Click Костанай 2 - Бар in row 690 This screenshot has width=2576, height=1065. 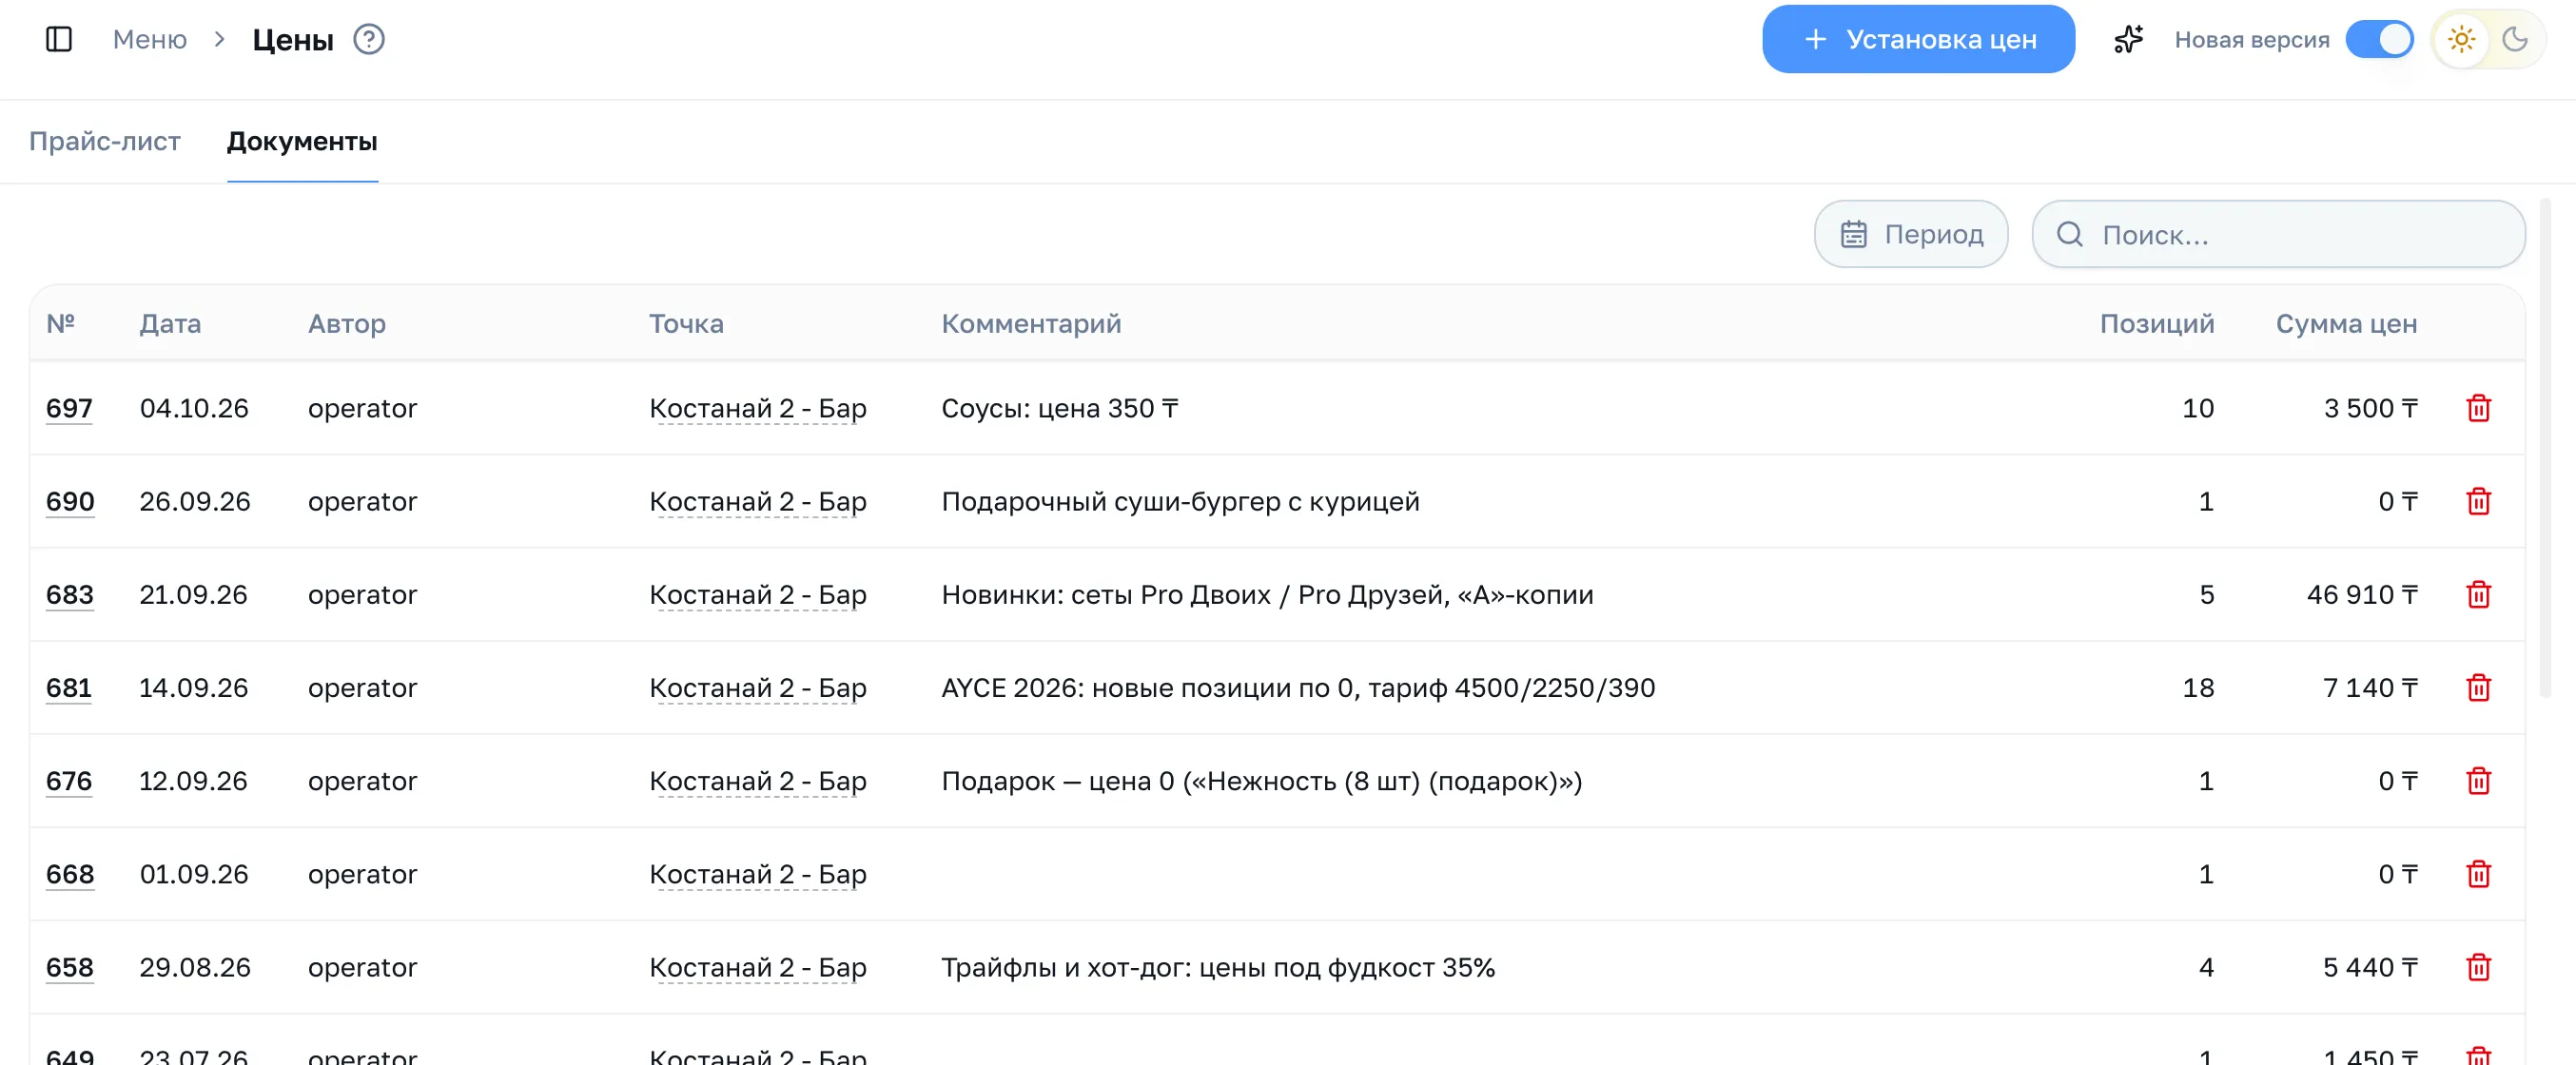click(x=758, y=501)
